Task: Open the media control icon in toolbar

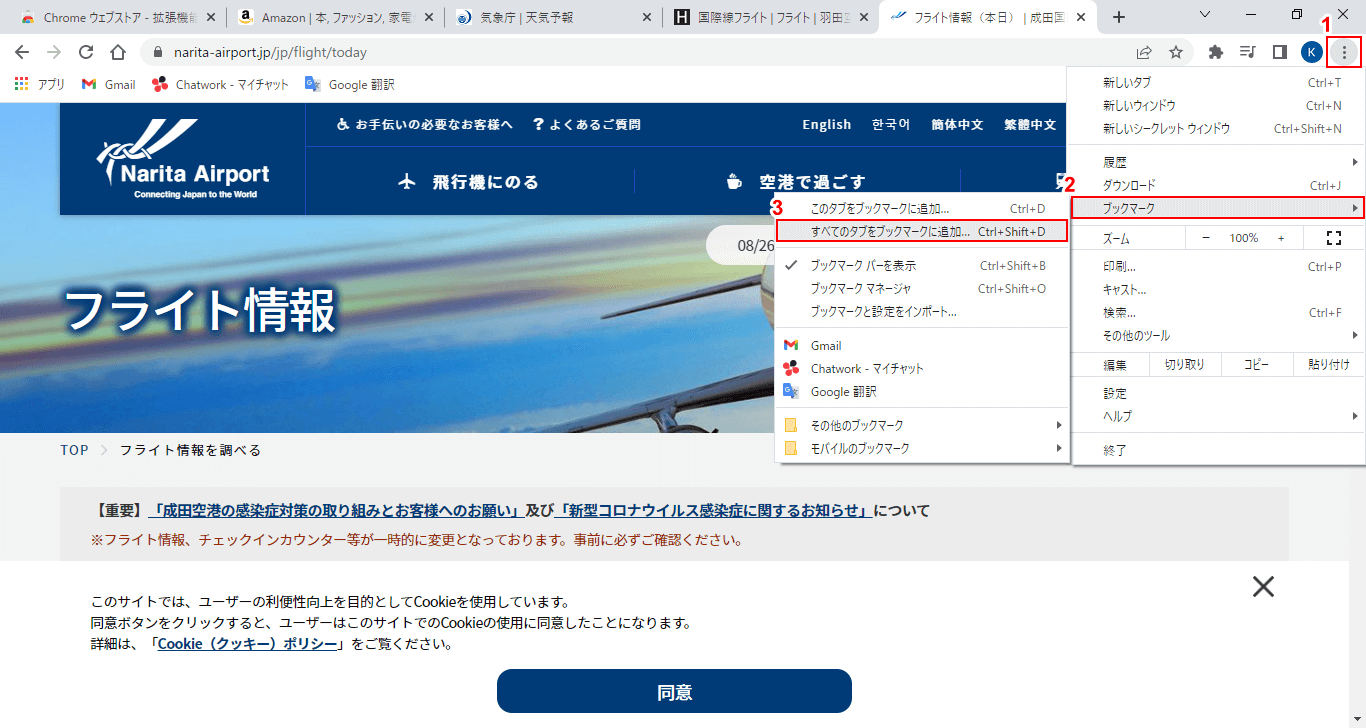Action: (1248, 52)
